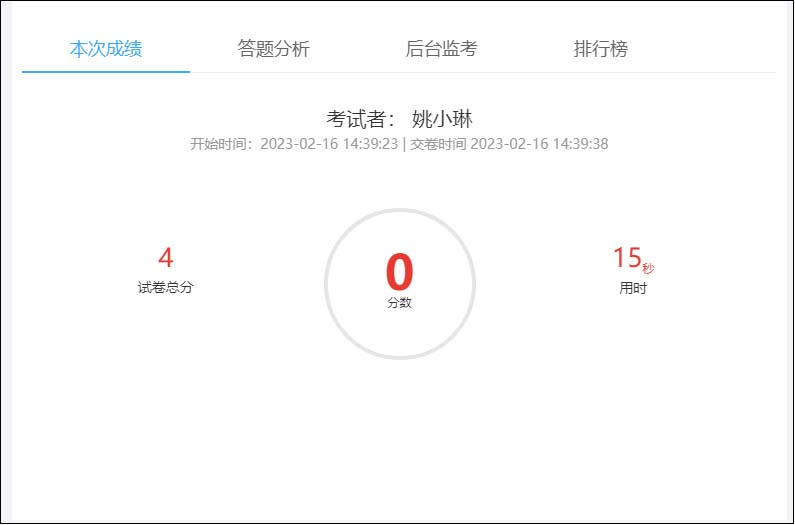Click the 用时 label
Image resolution: width=795 pixels, height=525 pixels.
(633, 288)
